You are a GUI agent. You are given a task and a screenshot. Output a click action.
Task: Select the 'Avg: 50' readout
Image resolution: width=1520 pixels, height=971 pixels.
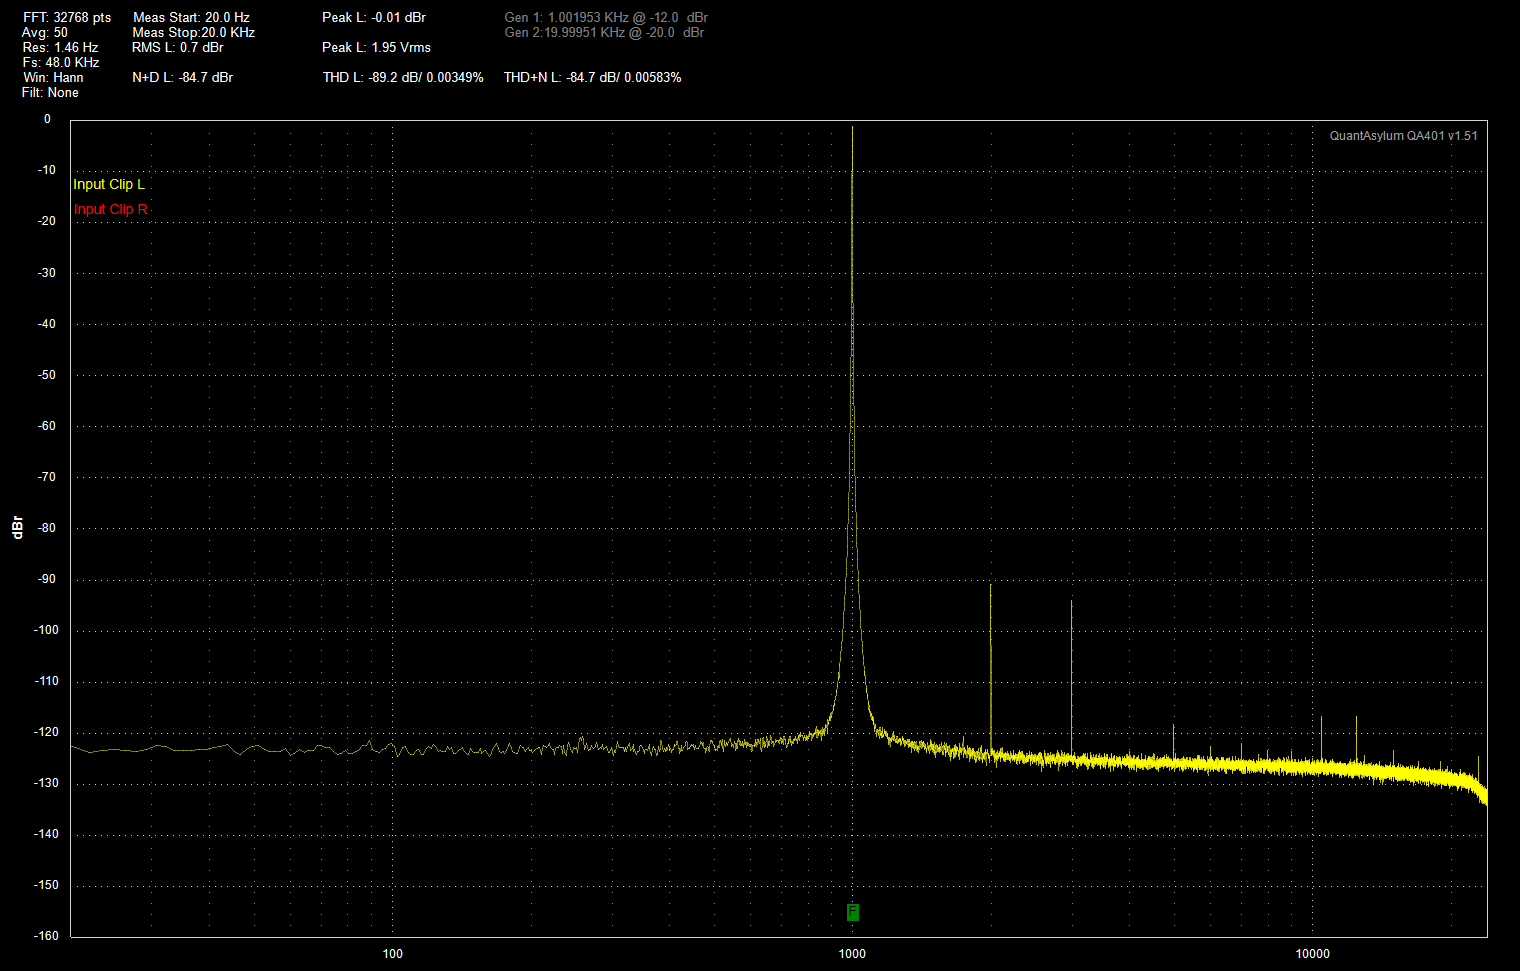pyautogui.click(x=45, y=33)
